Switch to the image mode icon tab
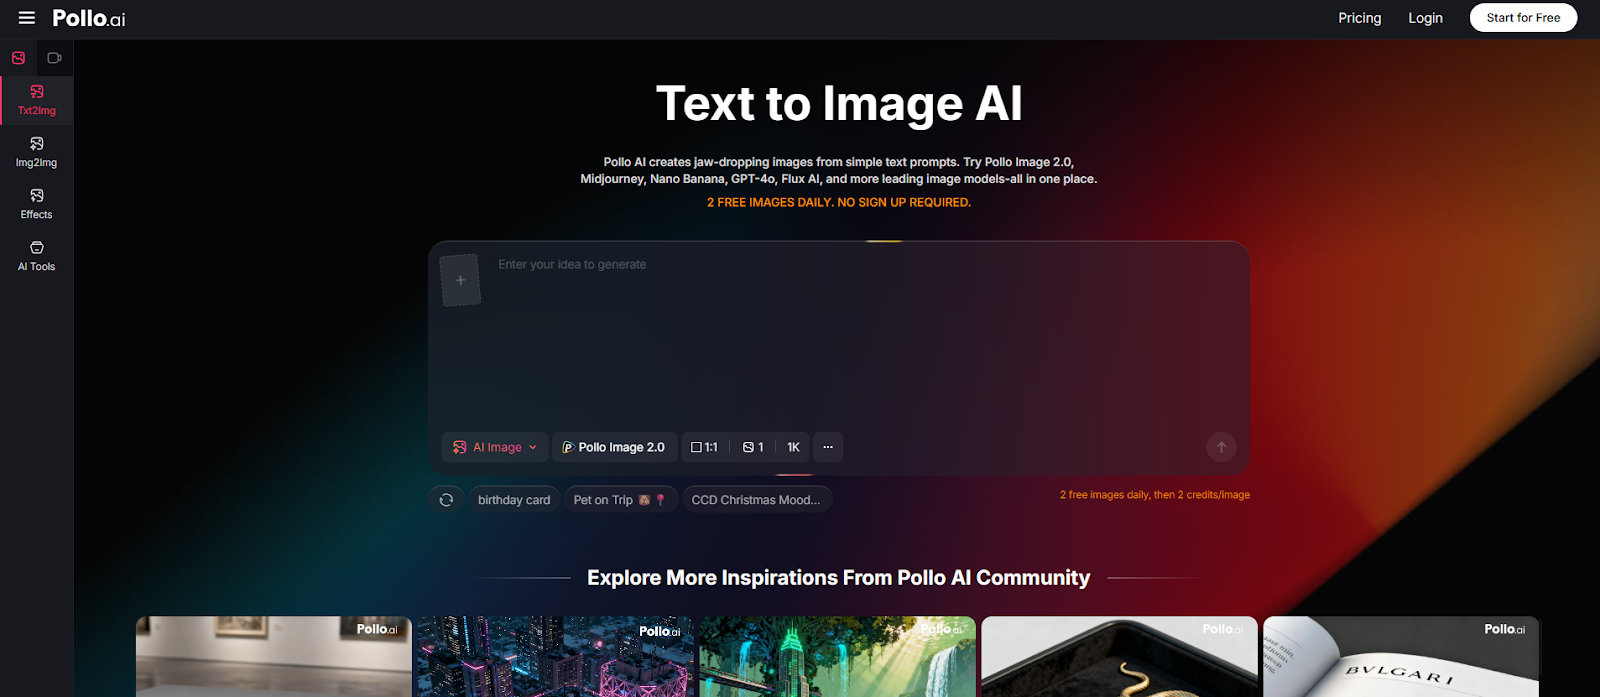Viewport: 1600px width, 697px height. click(x=18, y=58)
